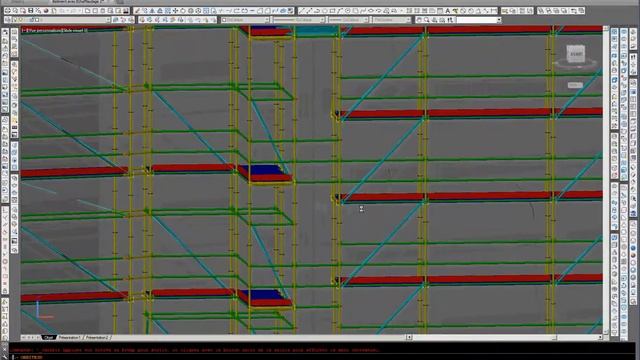The width and height of the screenshot is (640, 360).
Task: Open the lineweight control dropdown
Action: [x=366, y=20]
